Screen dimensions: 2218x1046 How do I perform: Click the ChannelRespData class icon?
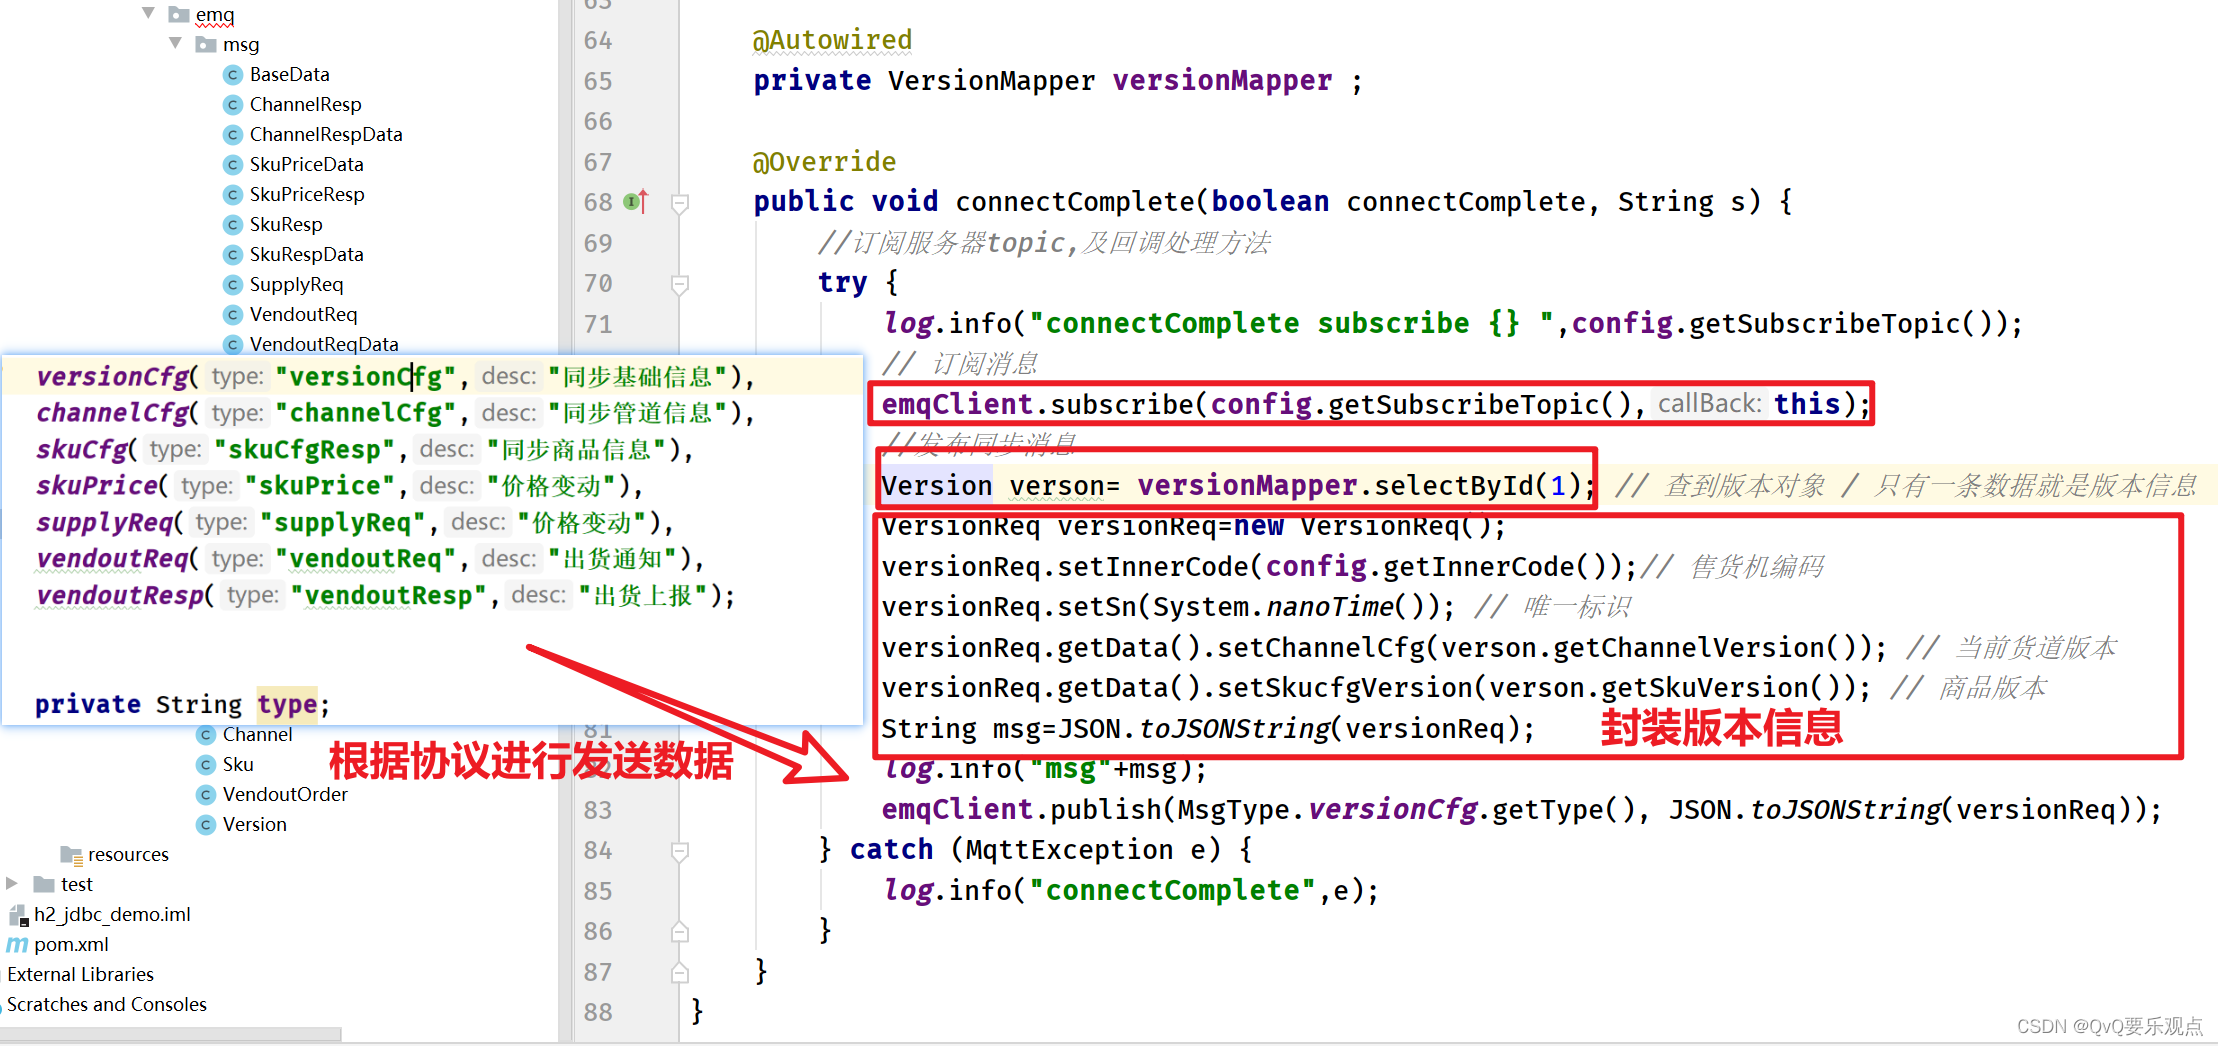(x=233, y=134)
